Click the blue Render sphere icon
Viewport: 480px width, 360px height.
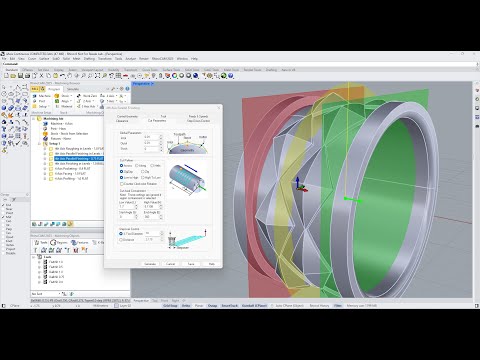196,76
